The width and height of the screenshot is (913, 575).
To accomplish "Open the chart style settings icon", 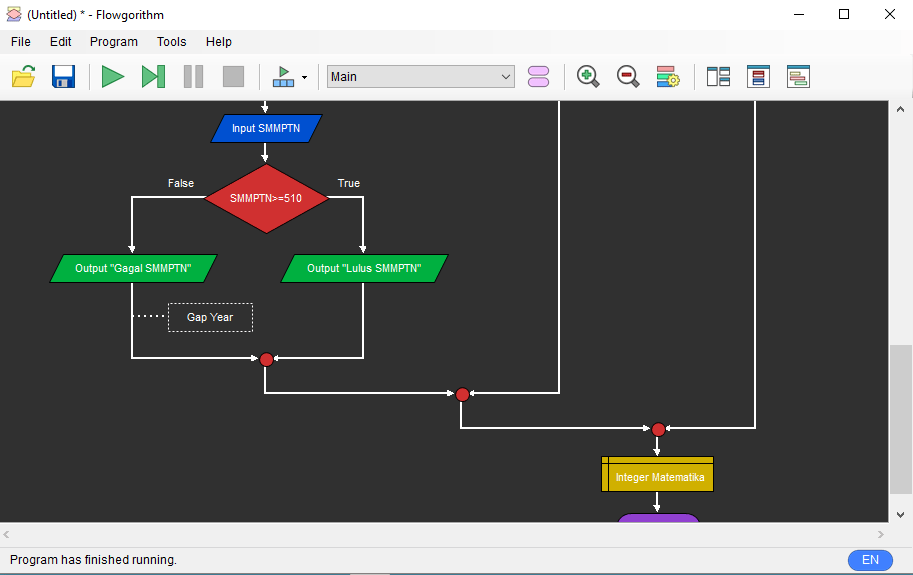I will tap(668, 77).
